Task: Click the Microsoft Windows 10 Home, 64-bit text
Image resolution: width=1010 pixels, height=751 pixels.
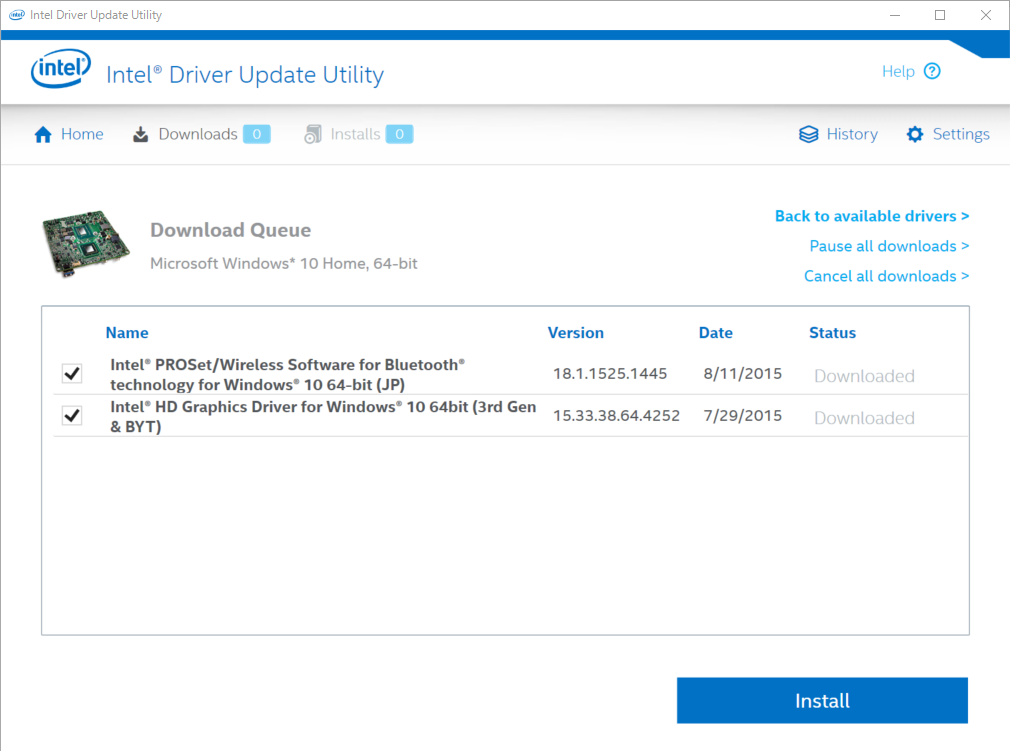Action: click(x=283, y=263)
